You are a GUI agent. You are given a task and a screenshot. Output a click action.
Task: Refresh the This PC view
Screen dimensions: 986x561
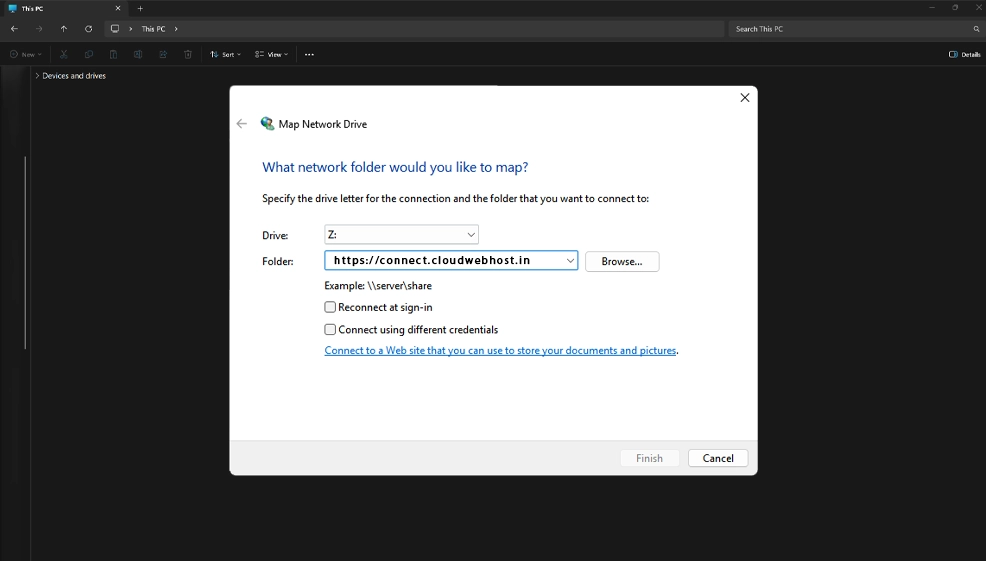pos(89,29)
